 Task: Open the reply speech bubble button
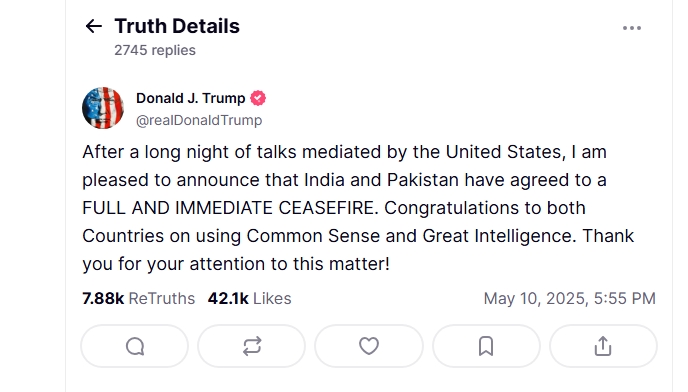(135, 346)
